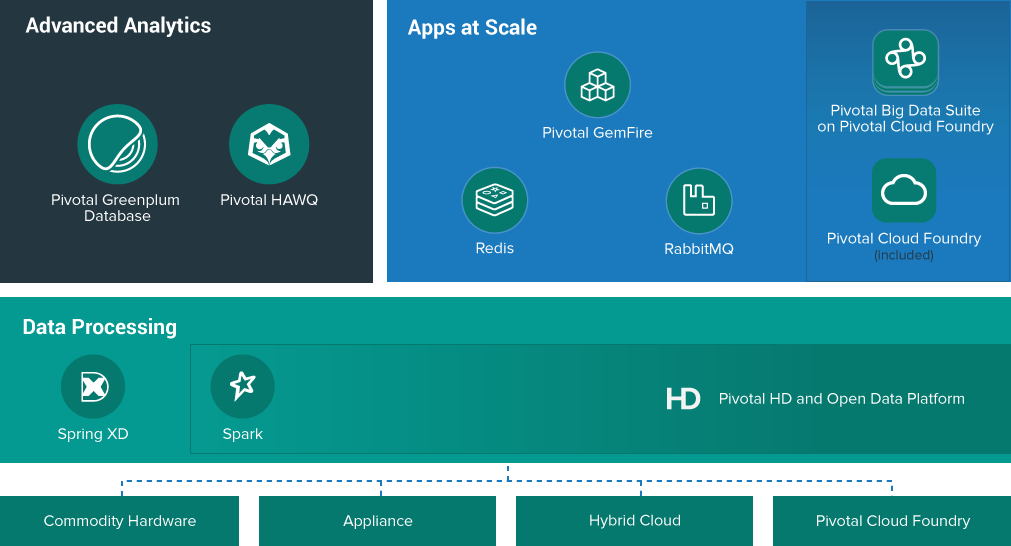Screen dimensions: 1011x546
Task: Click 'Pivotal Cloud Foundry' label above '(included)'
Action: (x=904, y=239)
